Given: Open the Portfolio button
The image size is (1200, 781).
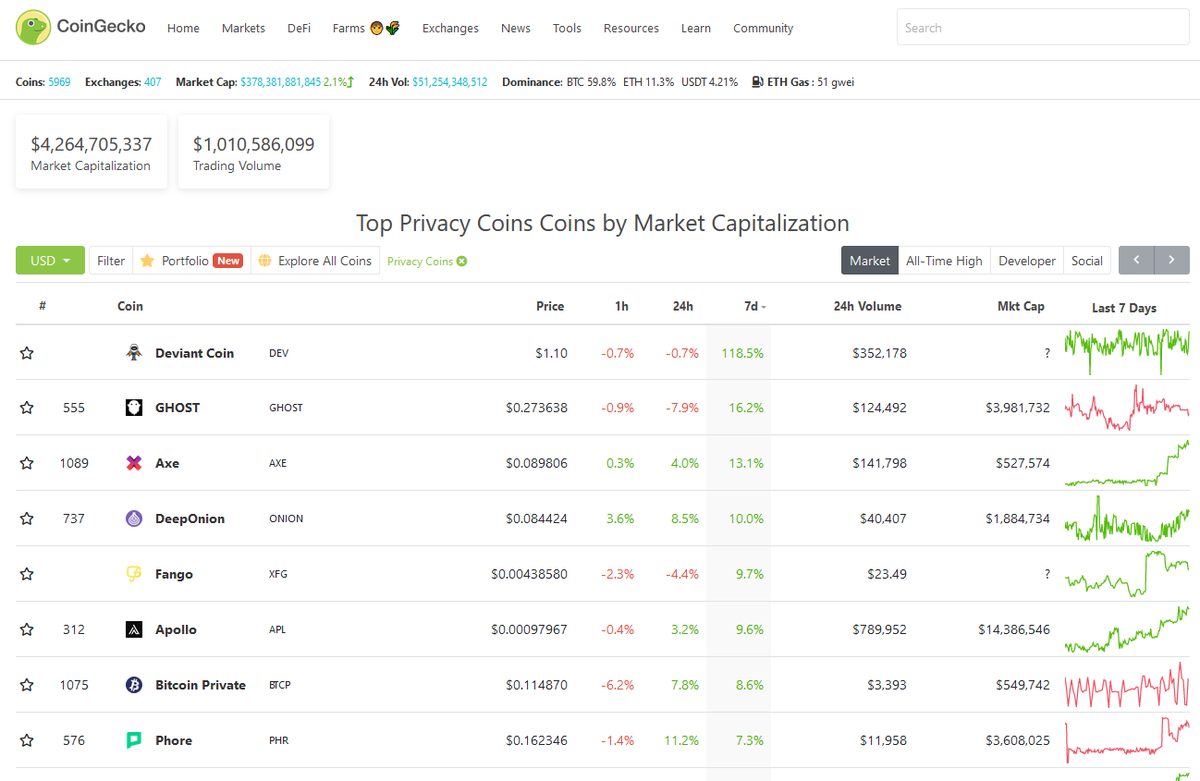Looking at the screenshot, I should pyautogui.click(x=191, y=260).
